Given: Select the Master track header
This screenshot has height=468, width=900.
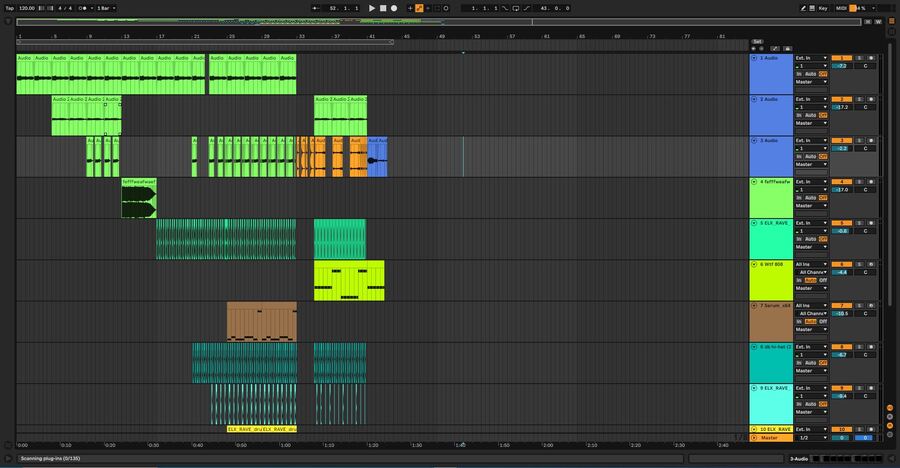Looking at the screenshot, I should (x=771, y=438).
